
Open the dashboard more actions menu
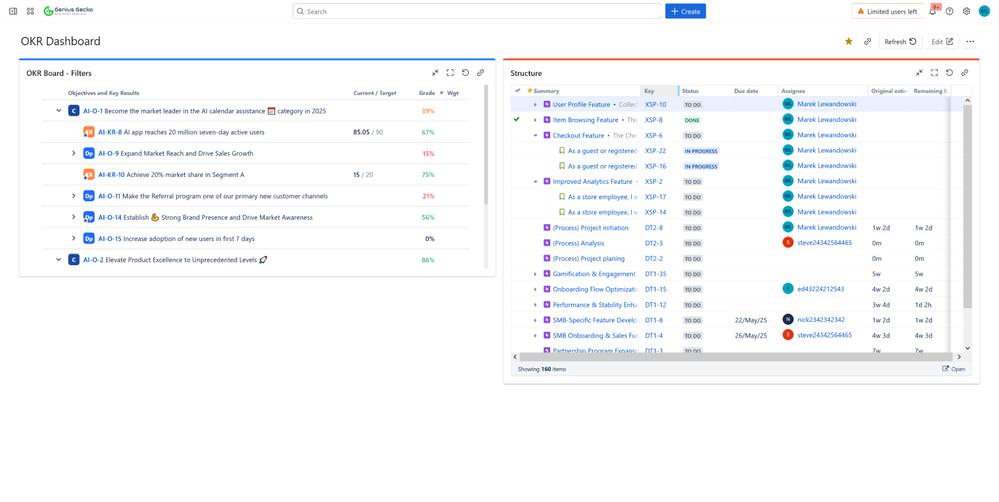point(970,41)
